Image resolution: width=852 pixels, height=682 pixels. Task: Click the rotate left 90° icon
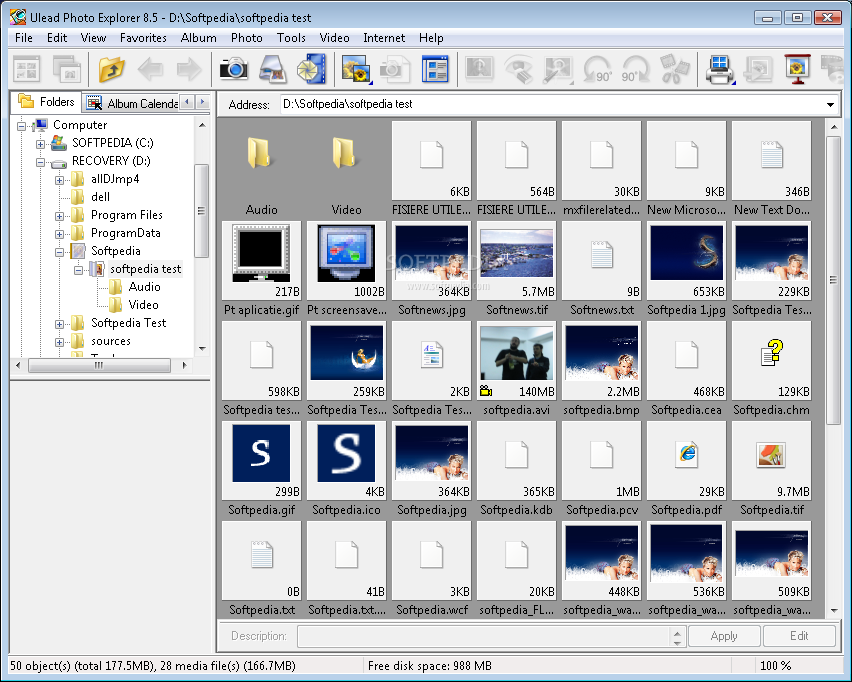tap(597, 70)
